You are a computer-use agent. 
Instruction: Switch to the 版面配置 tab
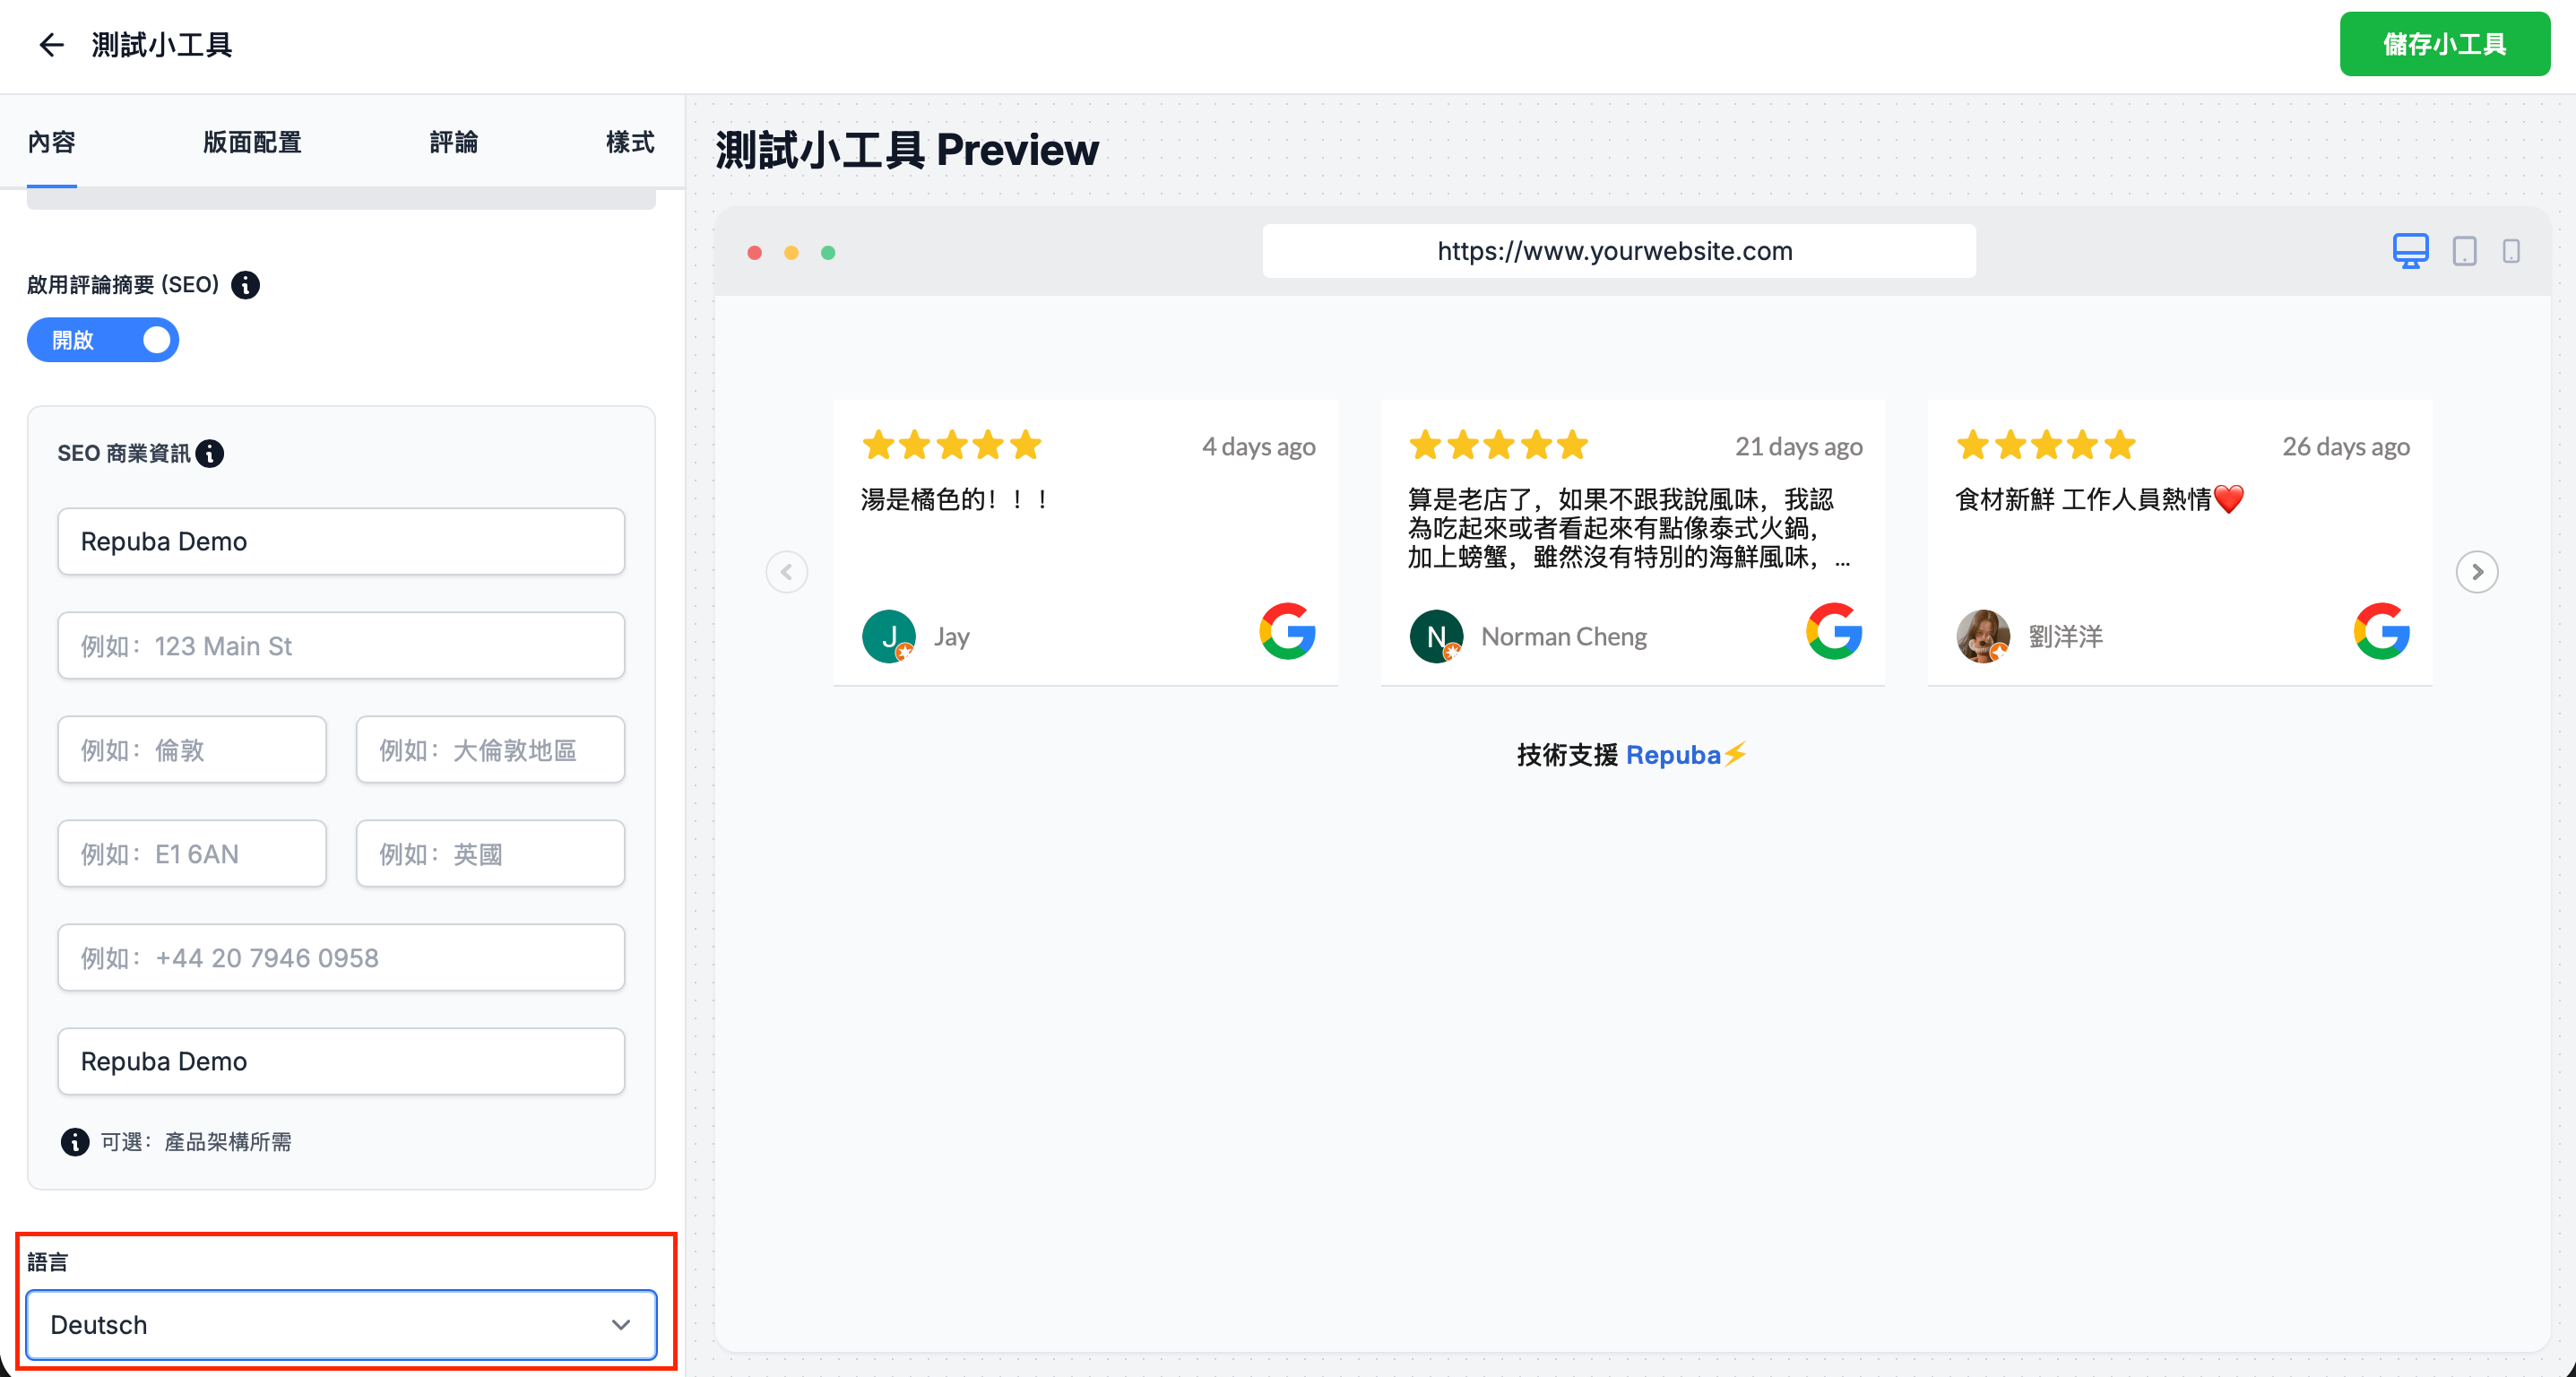[x=253, y=142]
